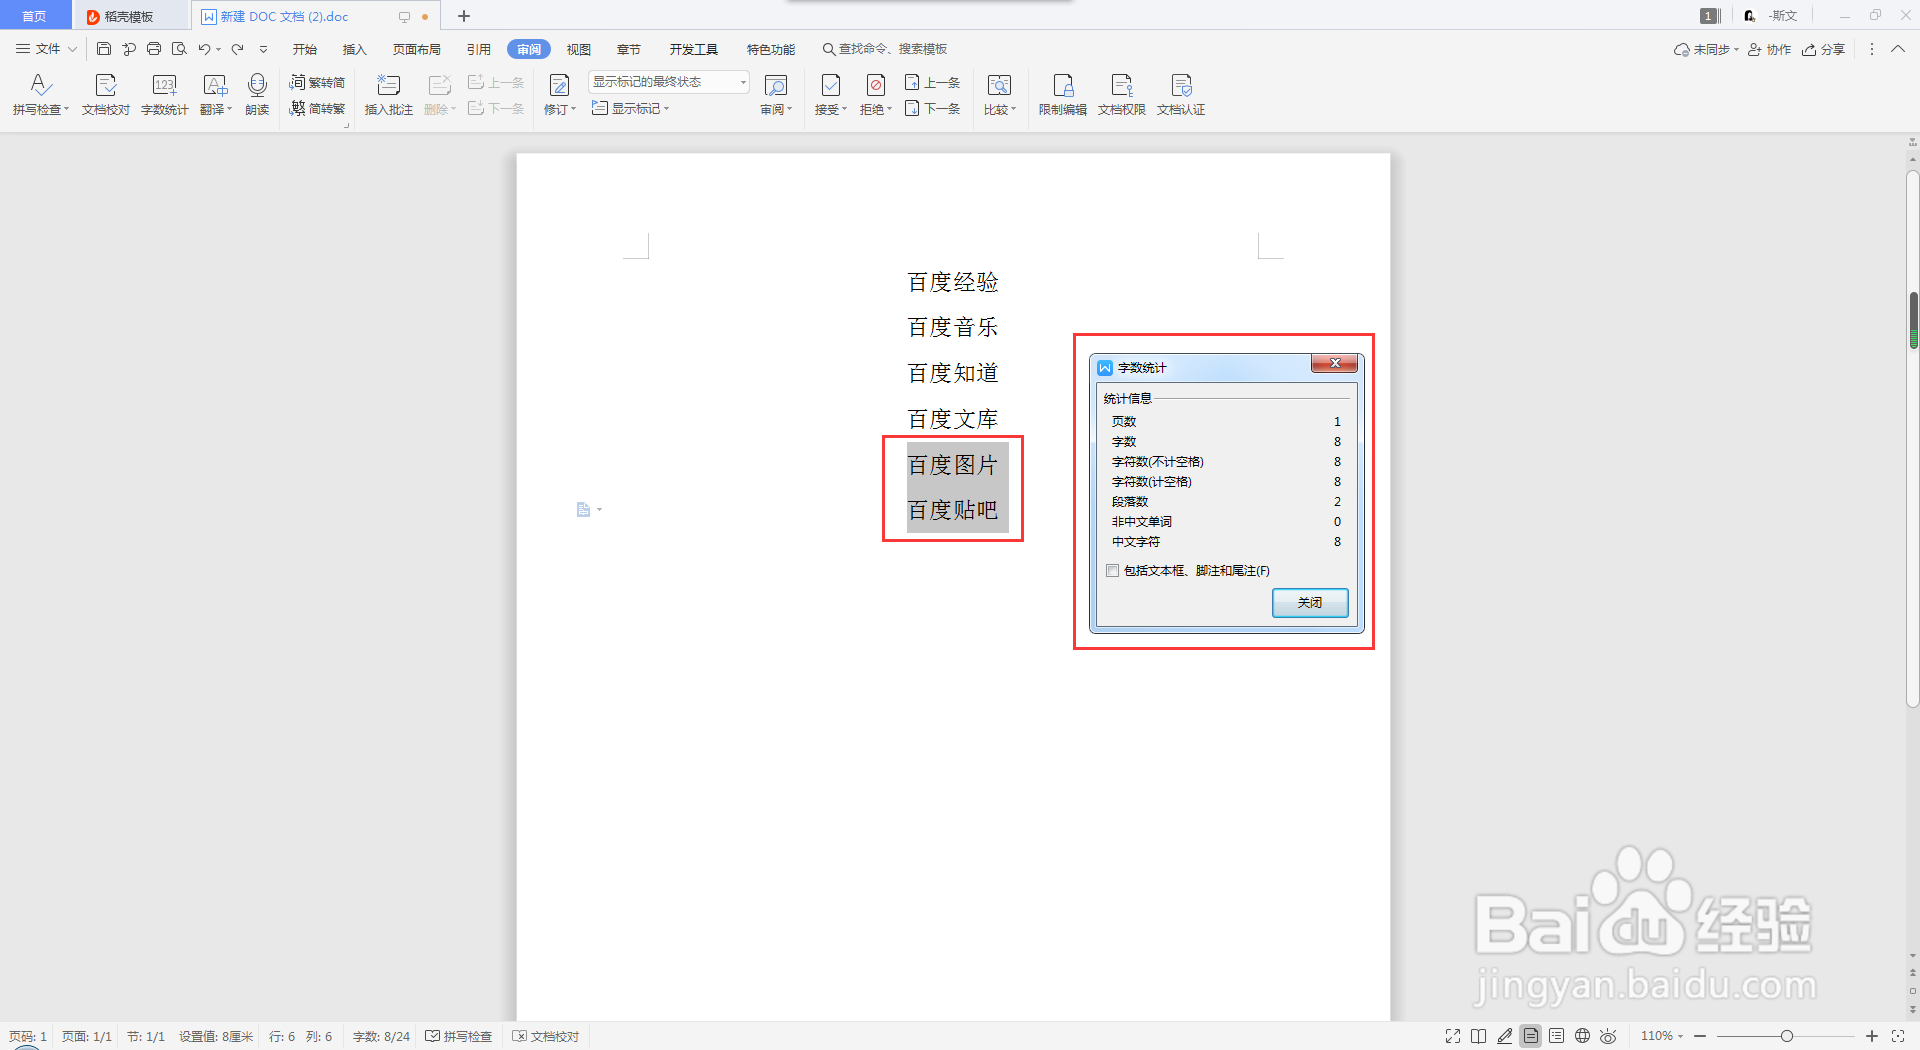1920x1050 pixels.
Task: Accept the change with 接受
Action: pos(830,95)
